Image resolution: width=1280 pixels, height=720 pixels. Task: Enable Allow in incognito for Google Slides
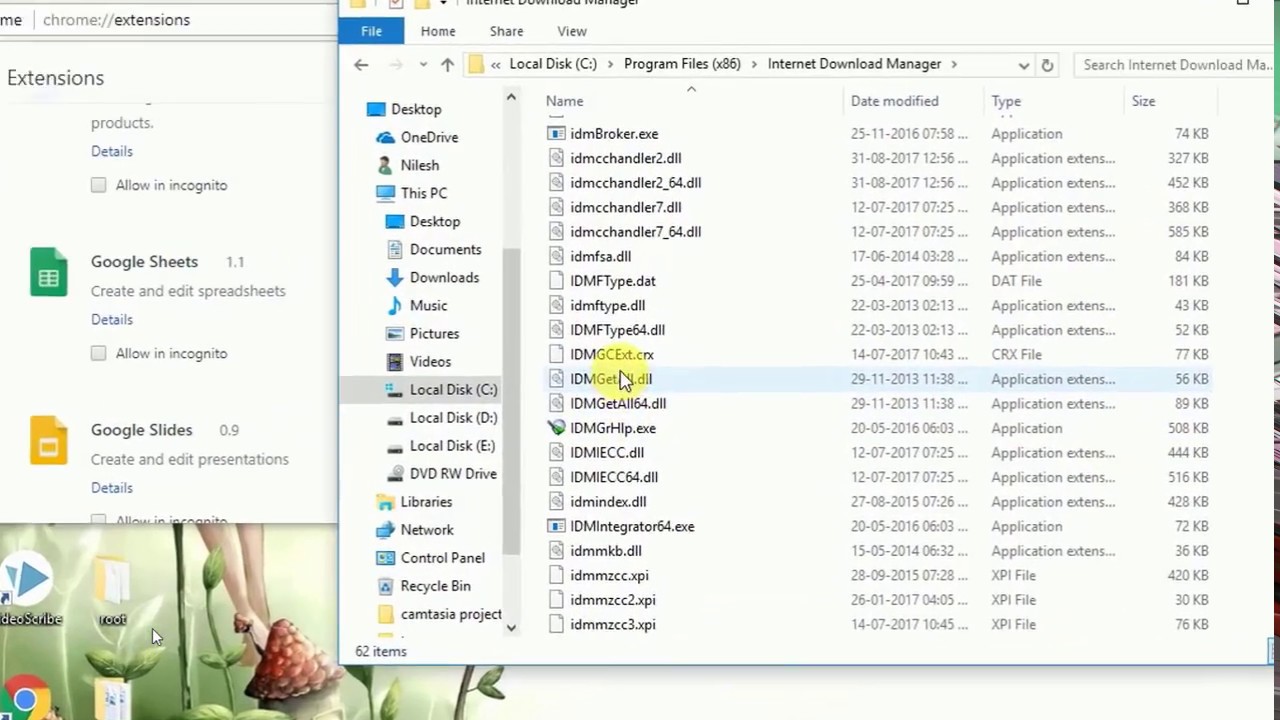[x=98, y=520]
